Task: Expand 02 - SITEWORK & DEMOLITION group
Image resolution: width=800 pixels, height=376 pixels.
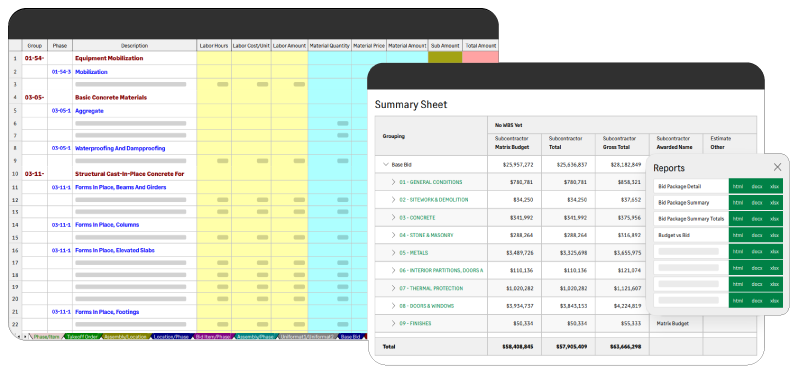Action: pyautogui.click(x=393, y=200)
